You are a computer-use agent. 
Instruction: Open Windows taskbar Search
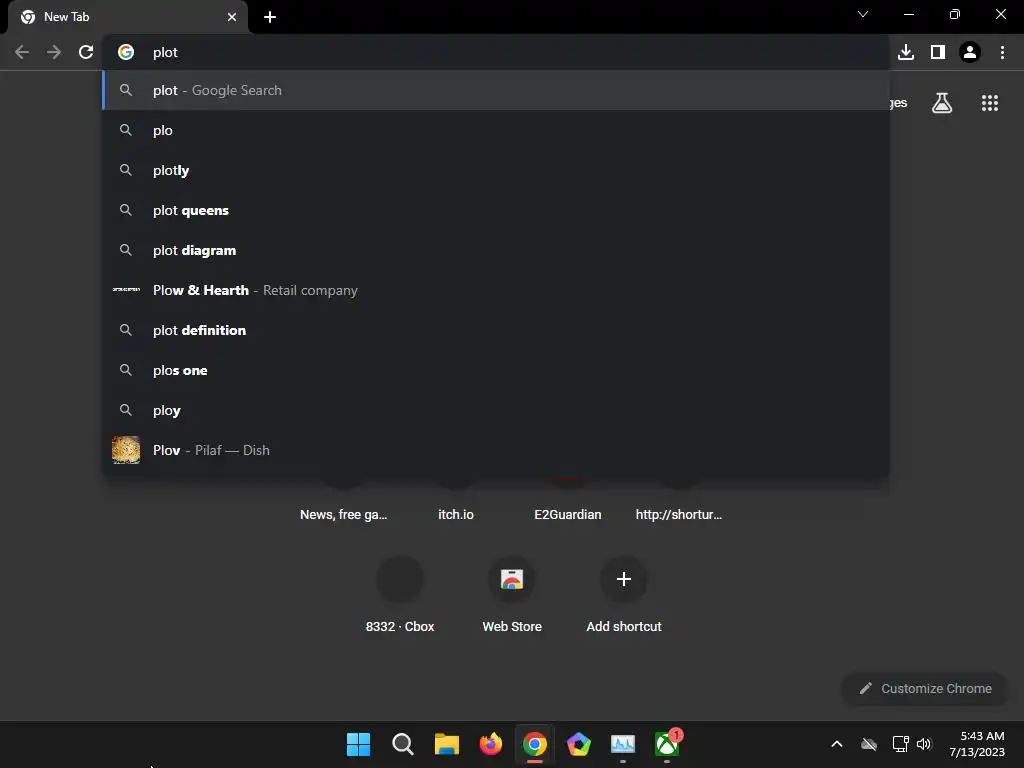[402, 744]
